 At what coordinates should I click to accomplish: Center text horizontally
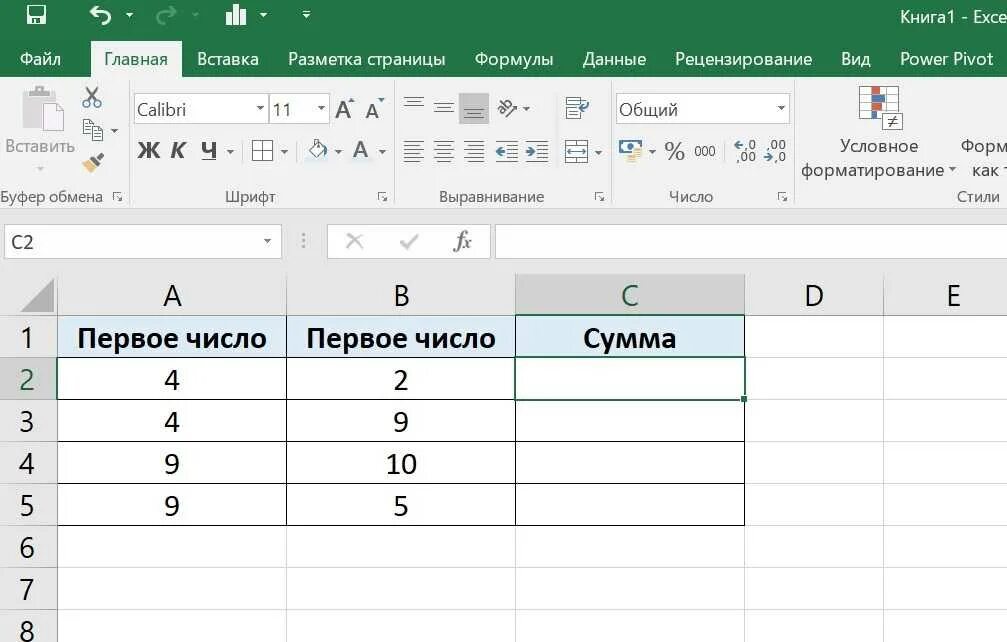444,152
